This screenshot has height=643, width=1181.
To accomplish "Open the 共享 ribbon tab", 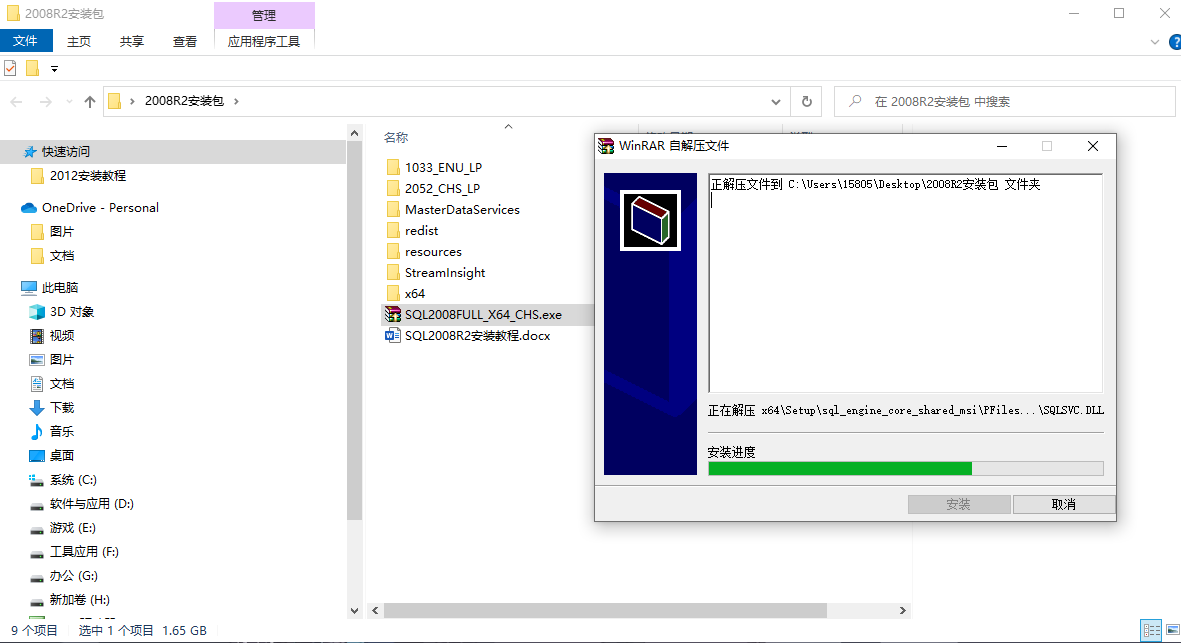I will pos(132,41).
